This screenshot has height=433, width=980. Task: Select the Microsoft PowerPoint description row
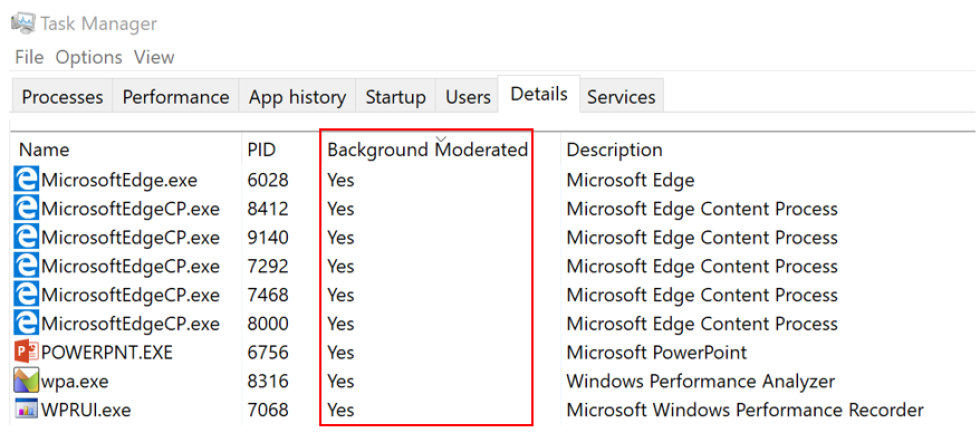656,352
